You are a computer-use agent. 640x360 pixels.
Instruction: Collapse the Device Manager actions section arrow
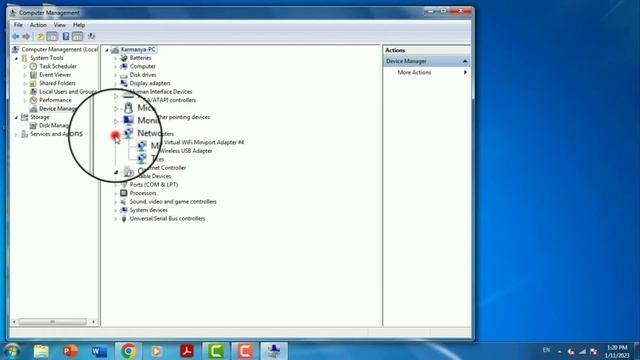click(x=465, y=61)
